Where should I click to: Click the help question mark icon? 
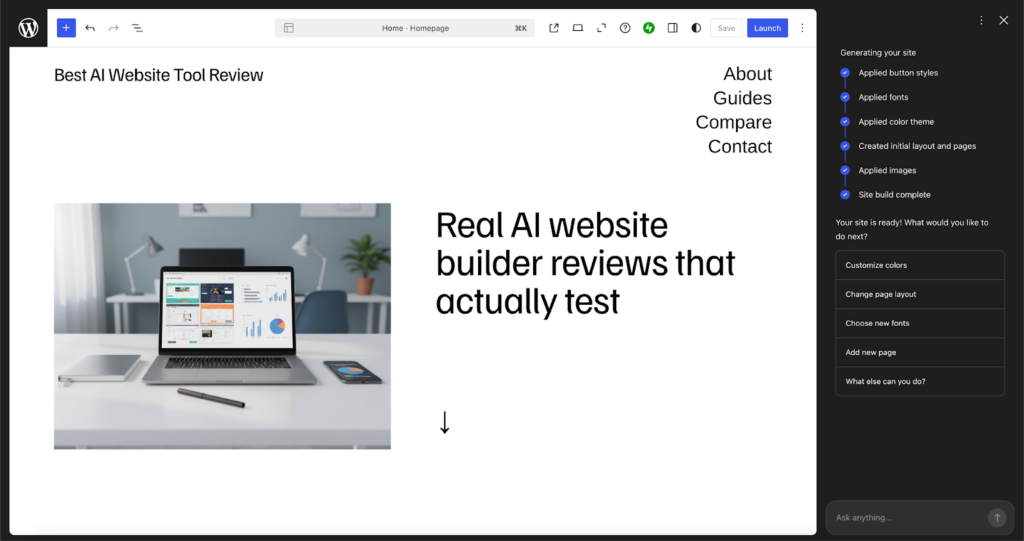[x=625, y=28]
